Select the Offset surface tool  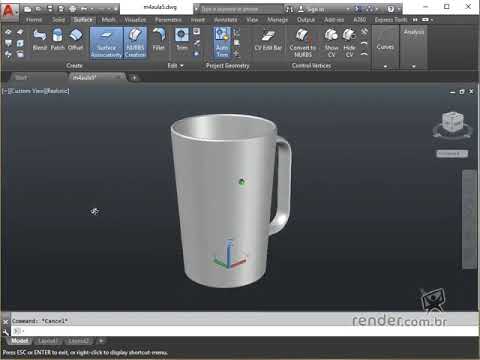(75, 40)
